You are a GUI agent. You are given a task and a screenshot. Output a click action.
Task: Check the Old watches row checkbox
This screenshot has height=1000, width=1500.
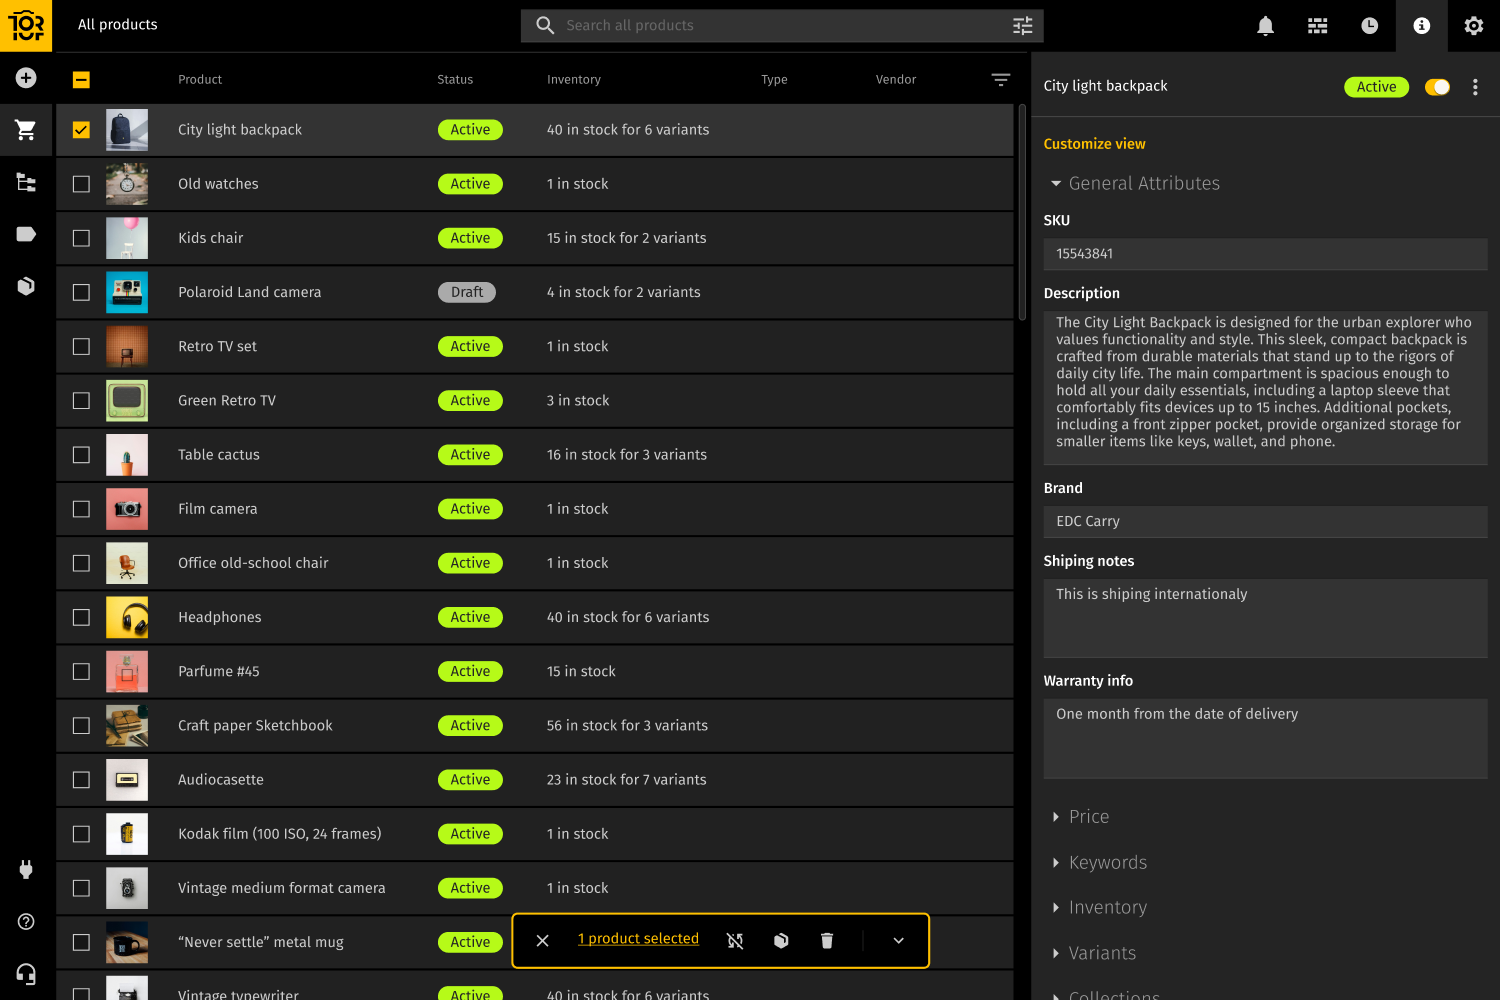[x=81, y=183]
